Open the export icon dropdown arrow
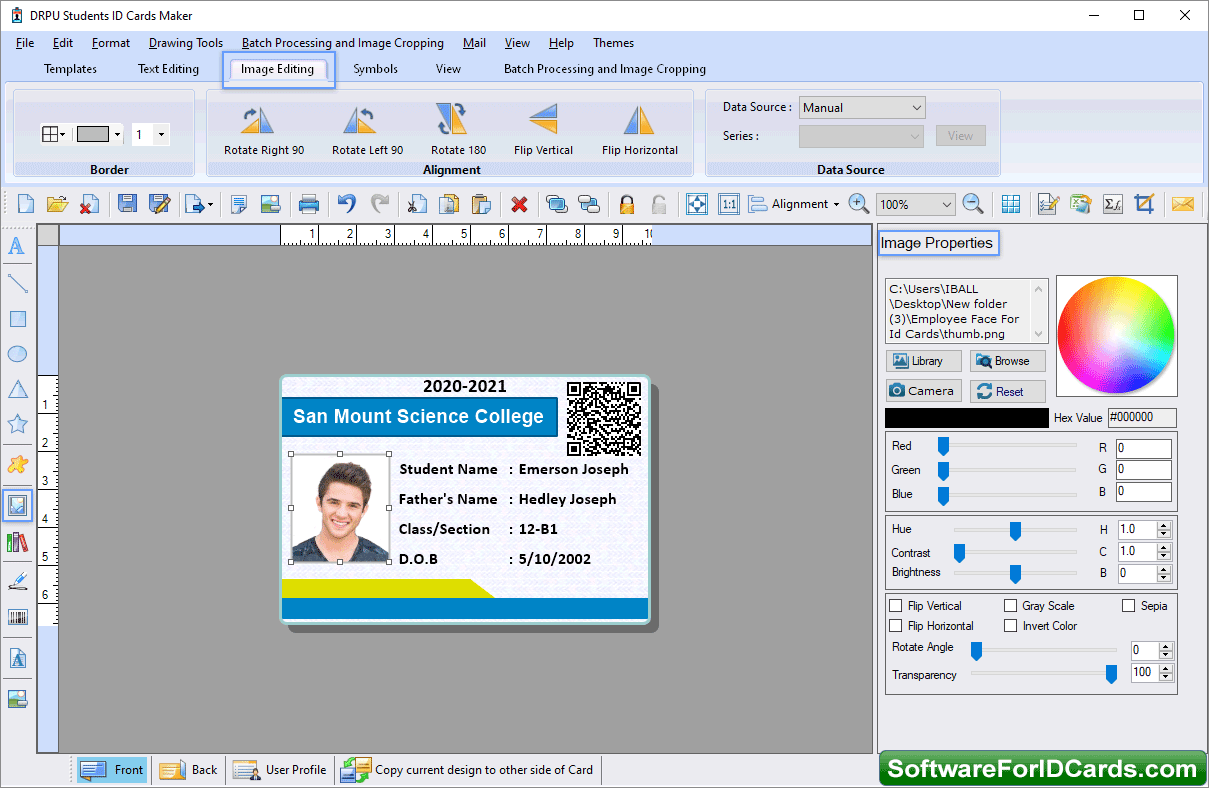 (x=210, y=205)
